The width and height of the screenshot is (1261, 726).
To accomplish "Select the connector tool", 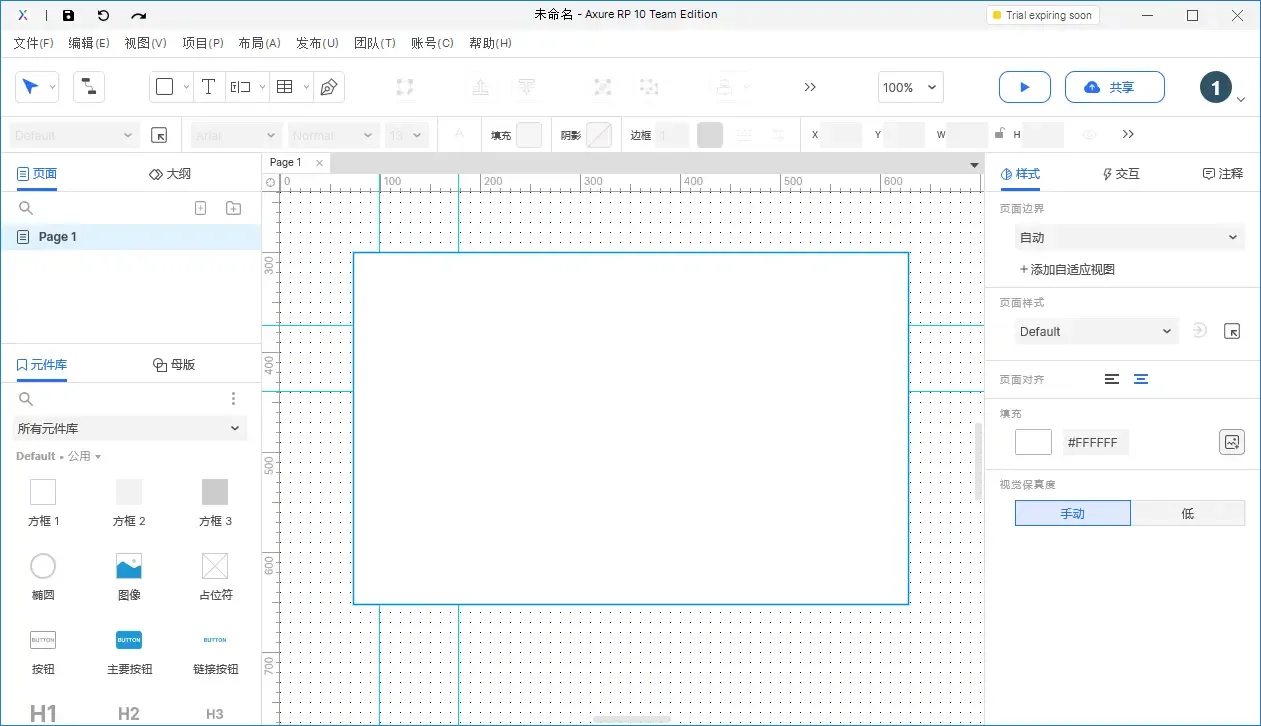I will coord(89,87).
